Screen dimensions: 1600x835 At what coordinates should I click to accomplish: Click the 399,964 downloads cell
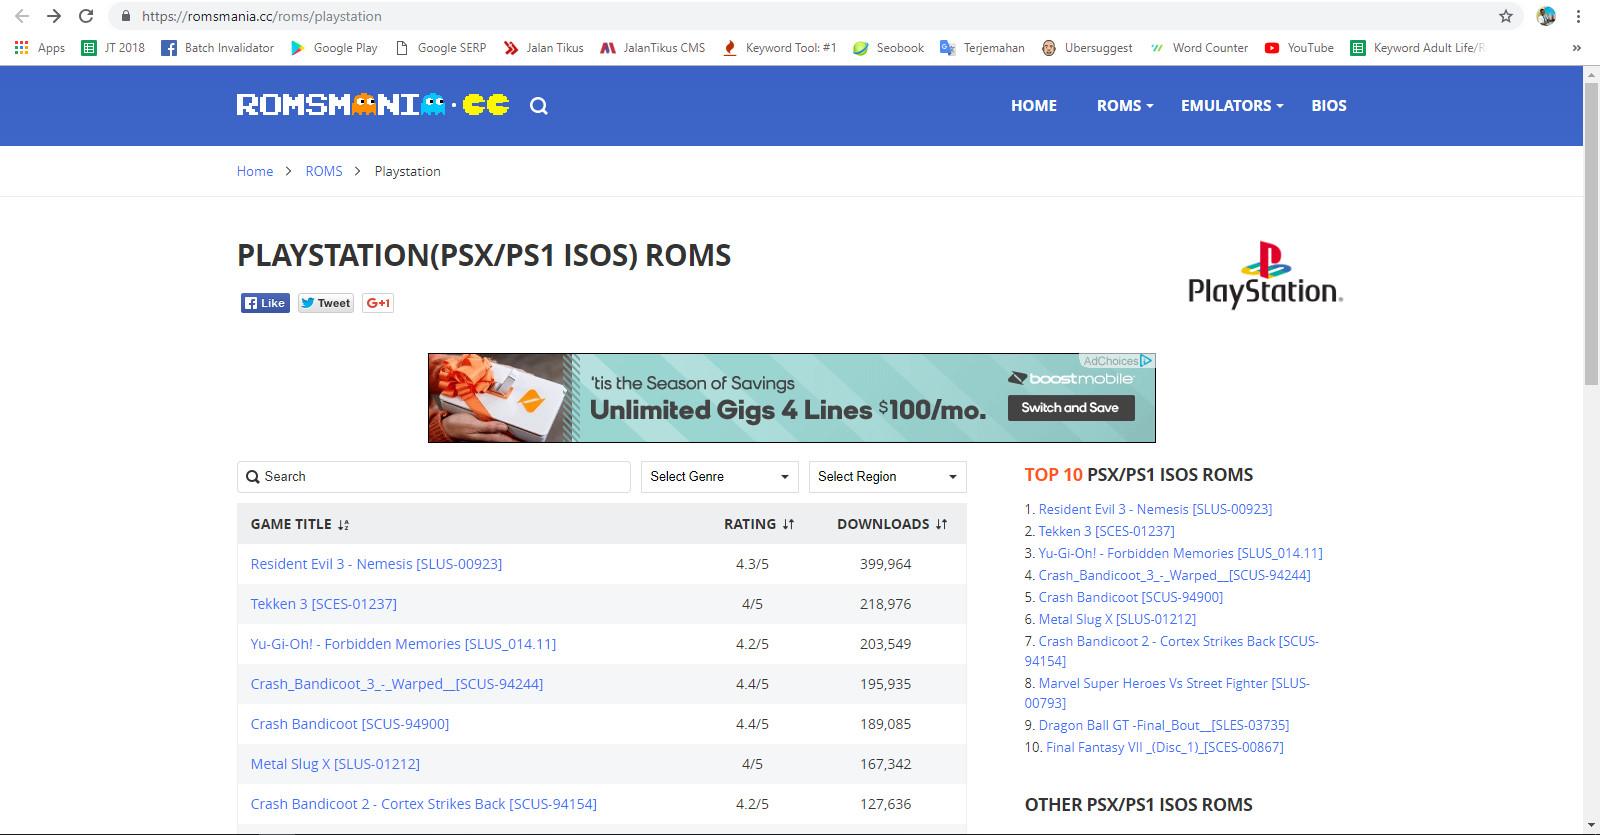pos(886,564)
